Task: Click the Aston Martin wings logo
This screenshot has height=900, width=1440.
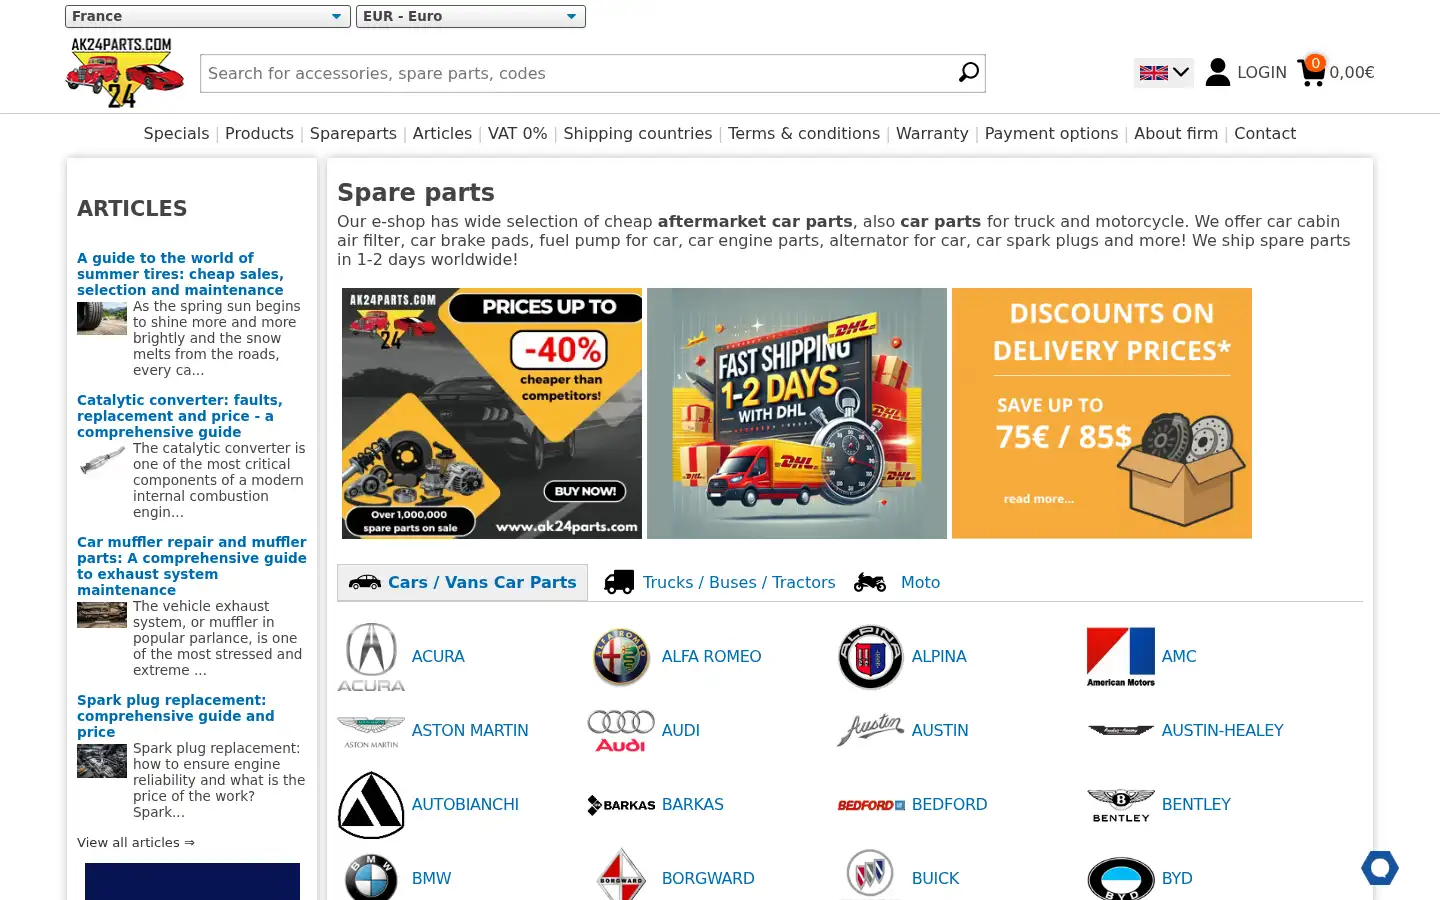Action: point(371,731)
